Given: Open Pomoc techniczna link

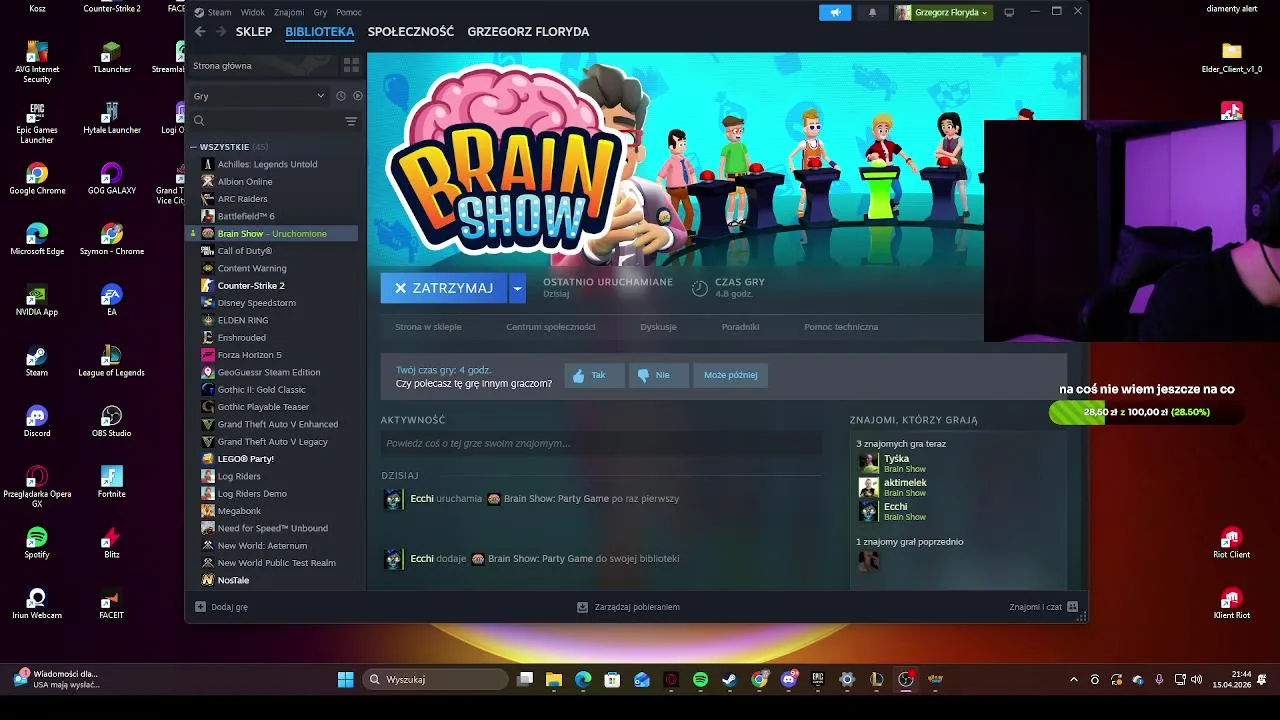Looking at the screenshot, I should 841,327.
